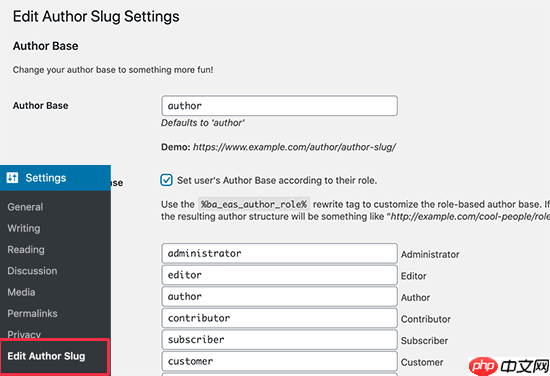The width and height of the screenshot is (550, 376).
Task: Open Reading settings
Action: pyautogui.click(x=26, y=250)
